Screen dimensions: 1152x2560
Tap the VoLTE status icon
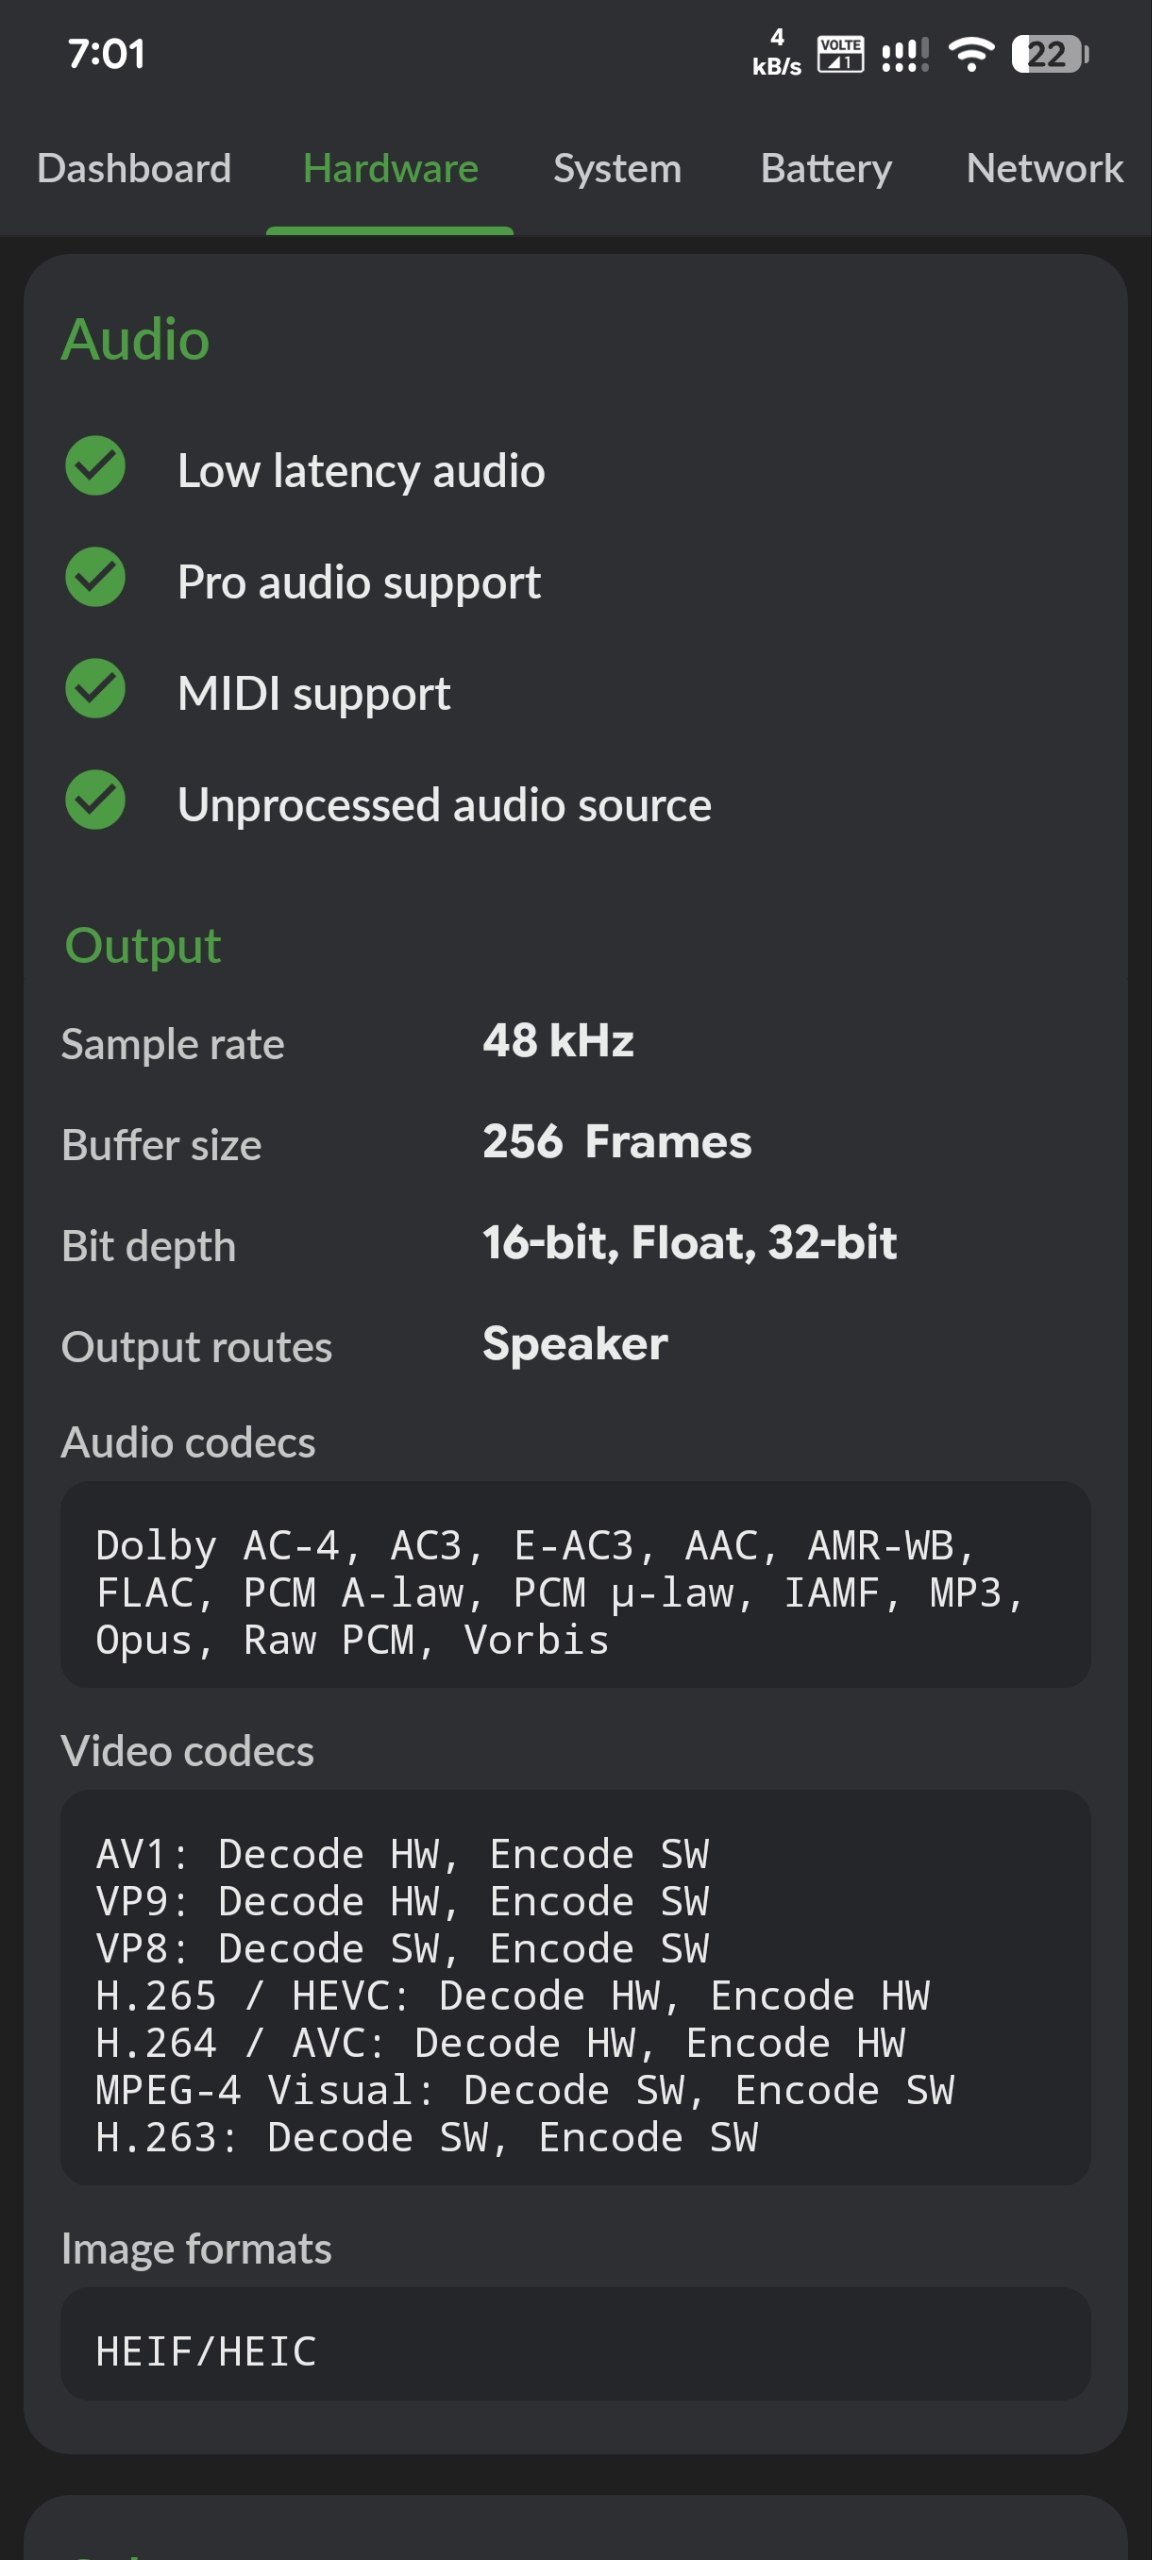[840, 54]
